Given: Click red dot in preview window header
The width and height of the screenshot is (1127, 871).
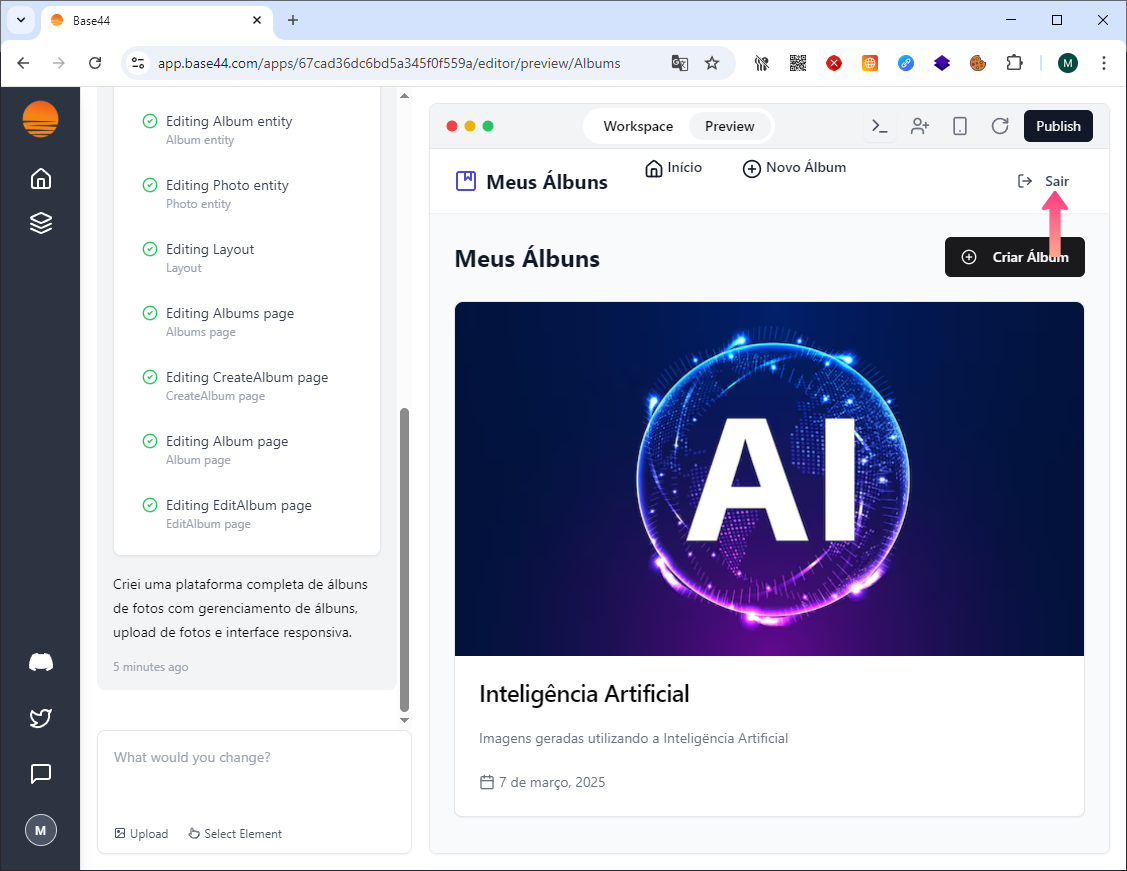Looking at the screenshot, I should click(x=452, y=126).
